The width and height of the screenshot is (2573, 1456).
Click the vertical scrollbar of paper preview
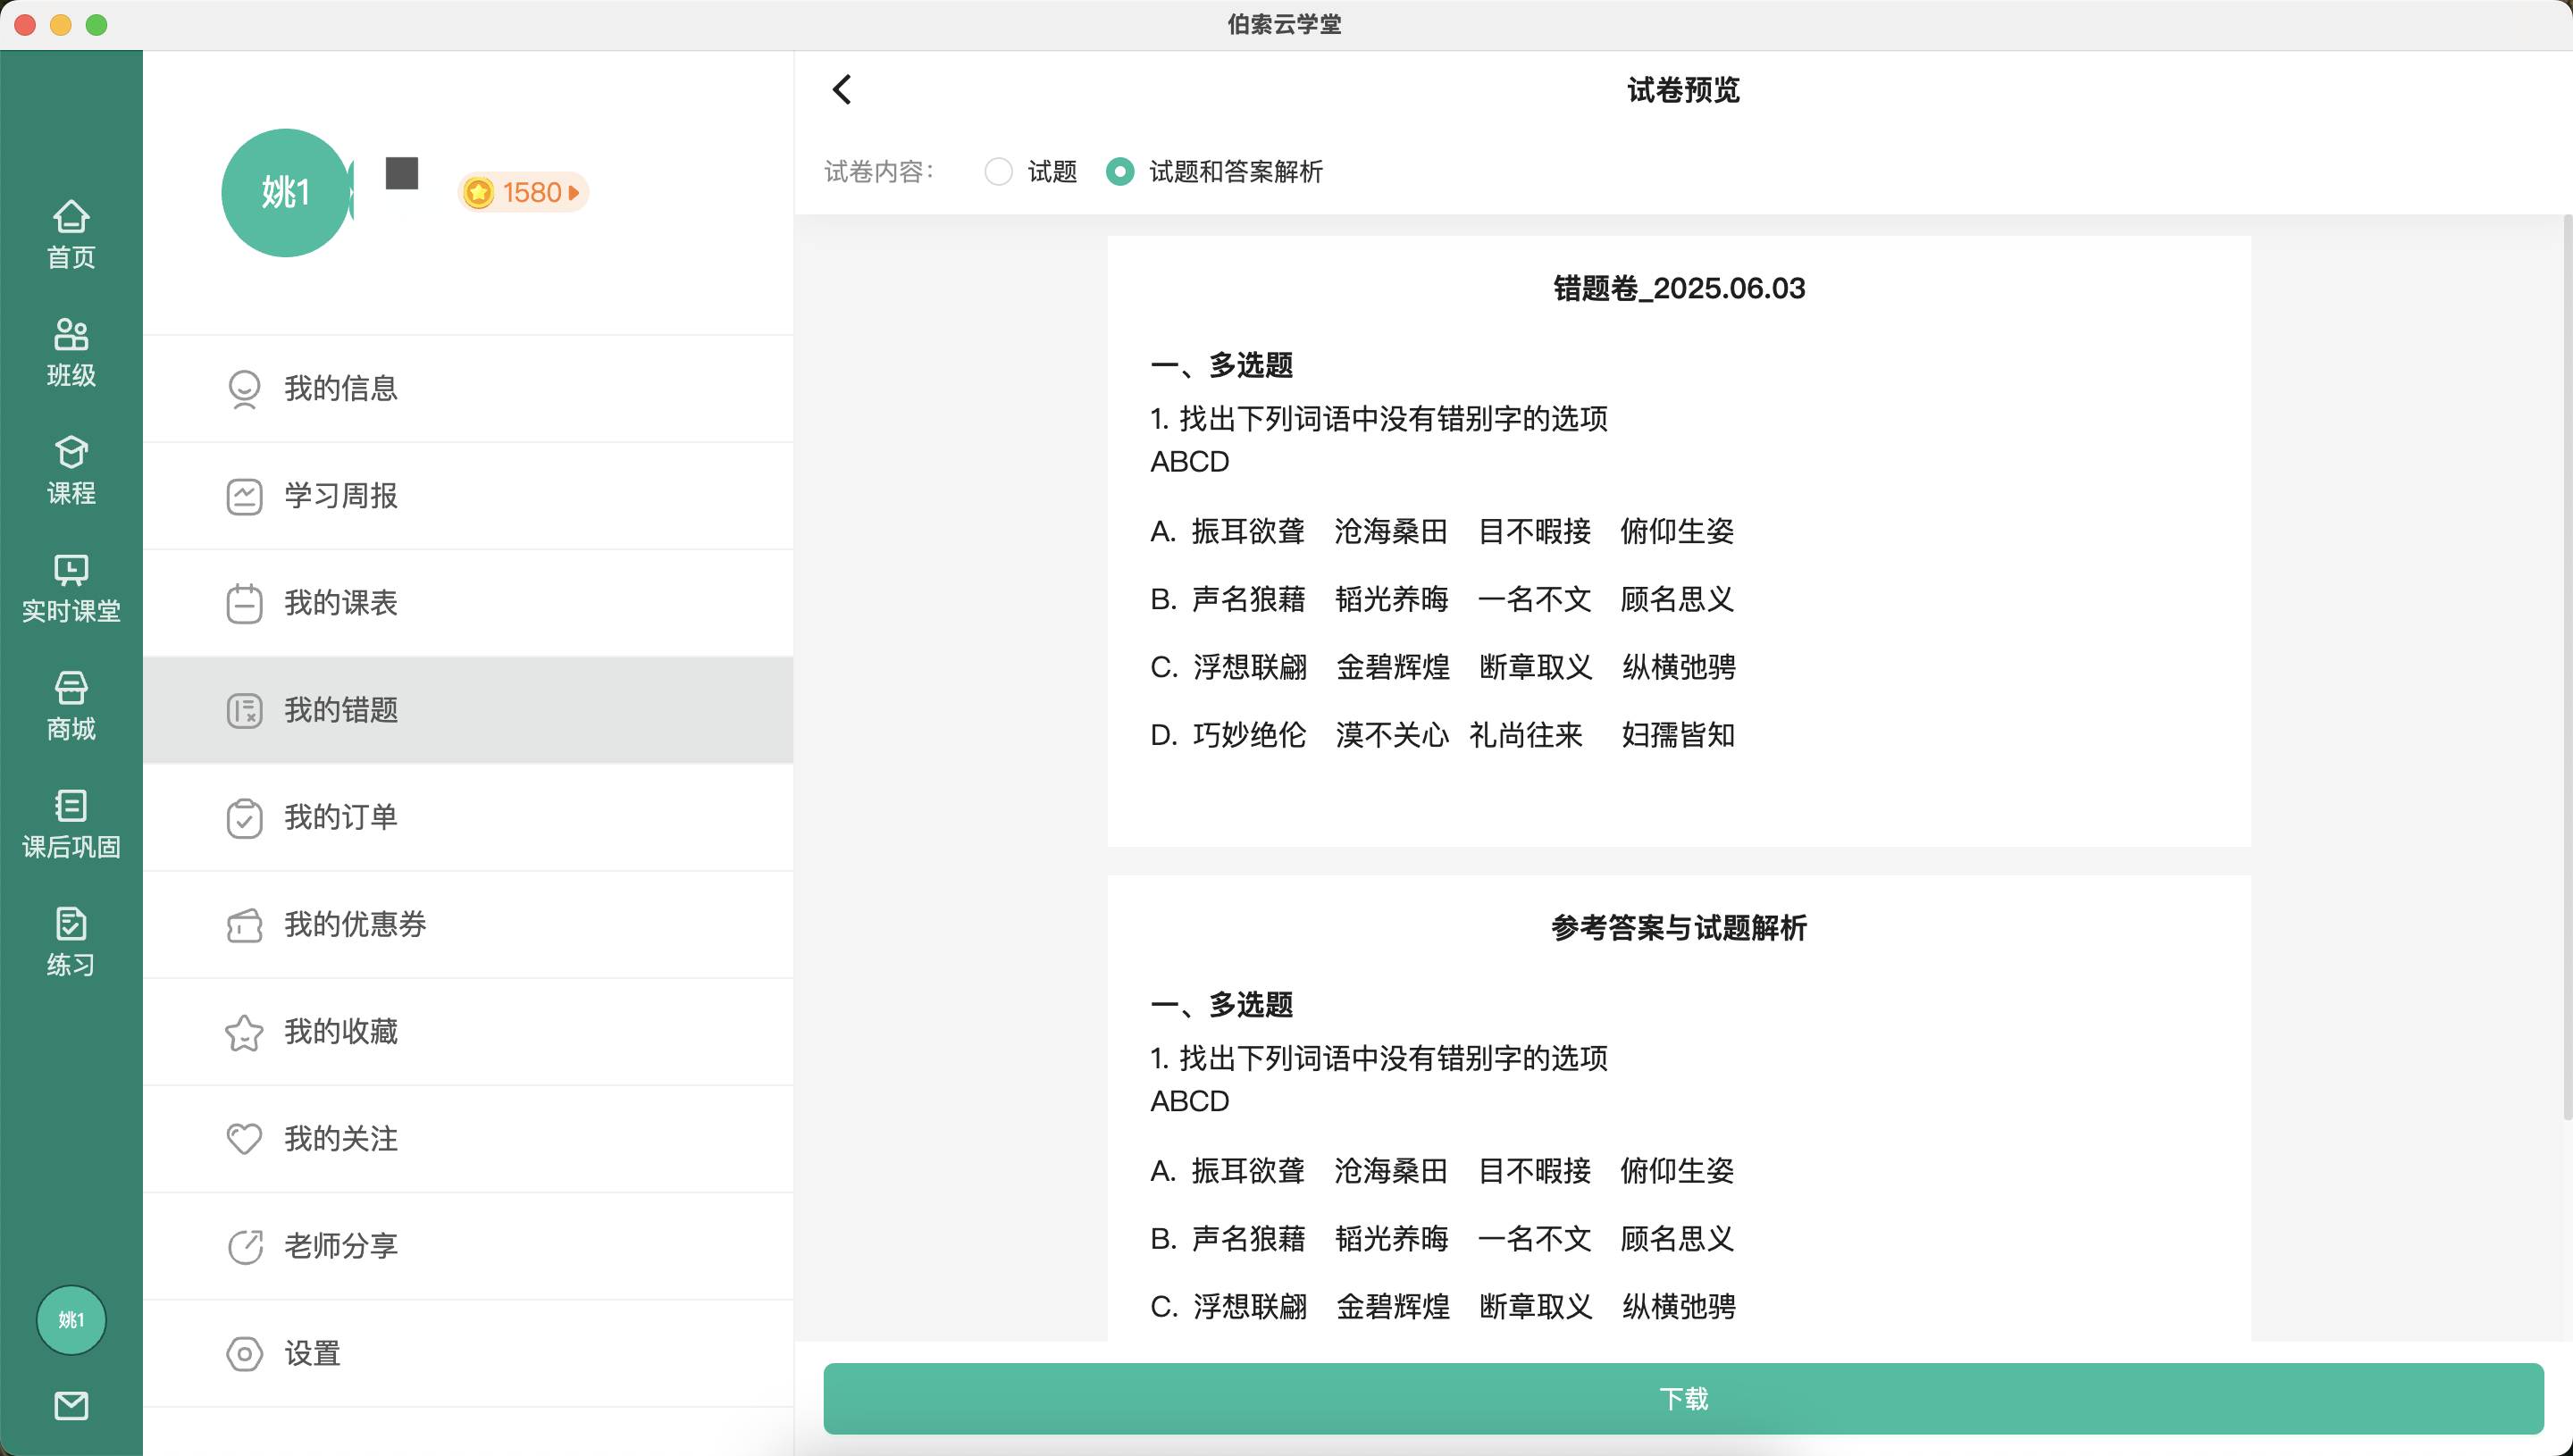(x=2567, y=667)
